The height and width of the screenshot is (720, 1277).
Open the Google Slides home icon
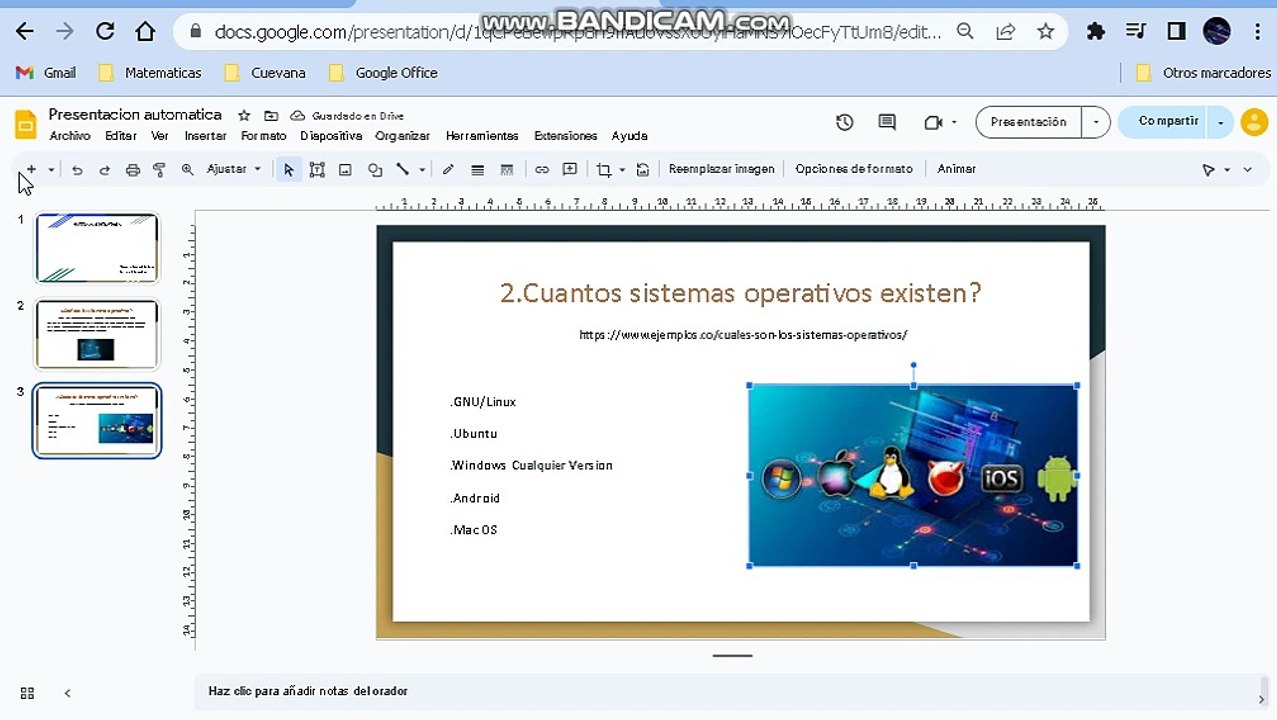(x=25, y=124)
